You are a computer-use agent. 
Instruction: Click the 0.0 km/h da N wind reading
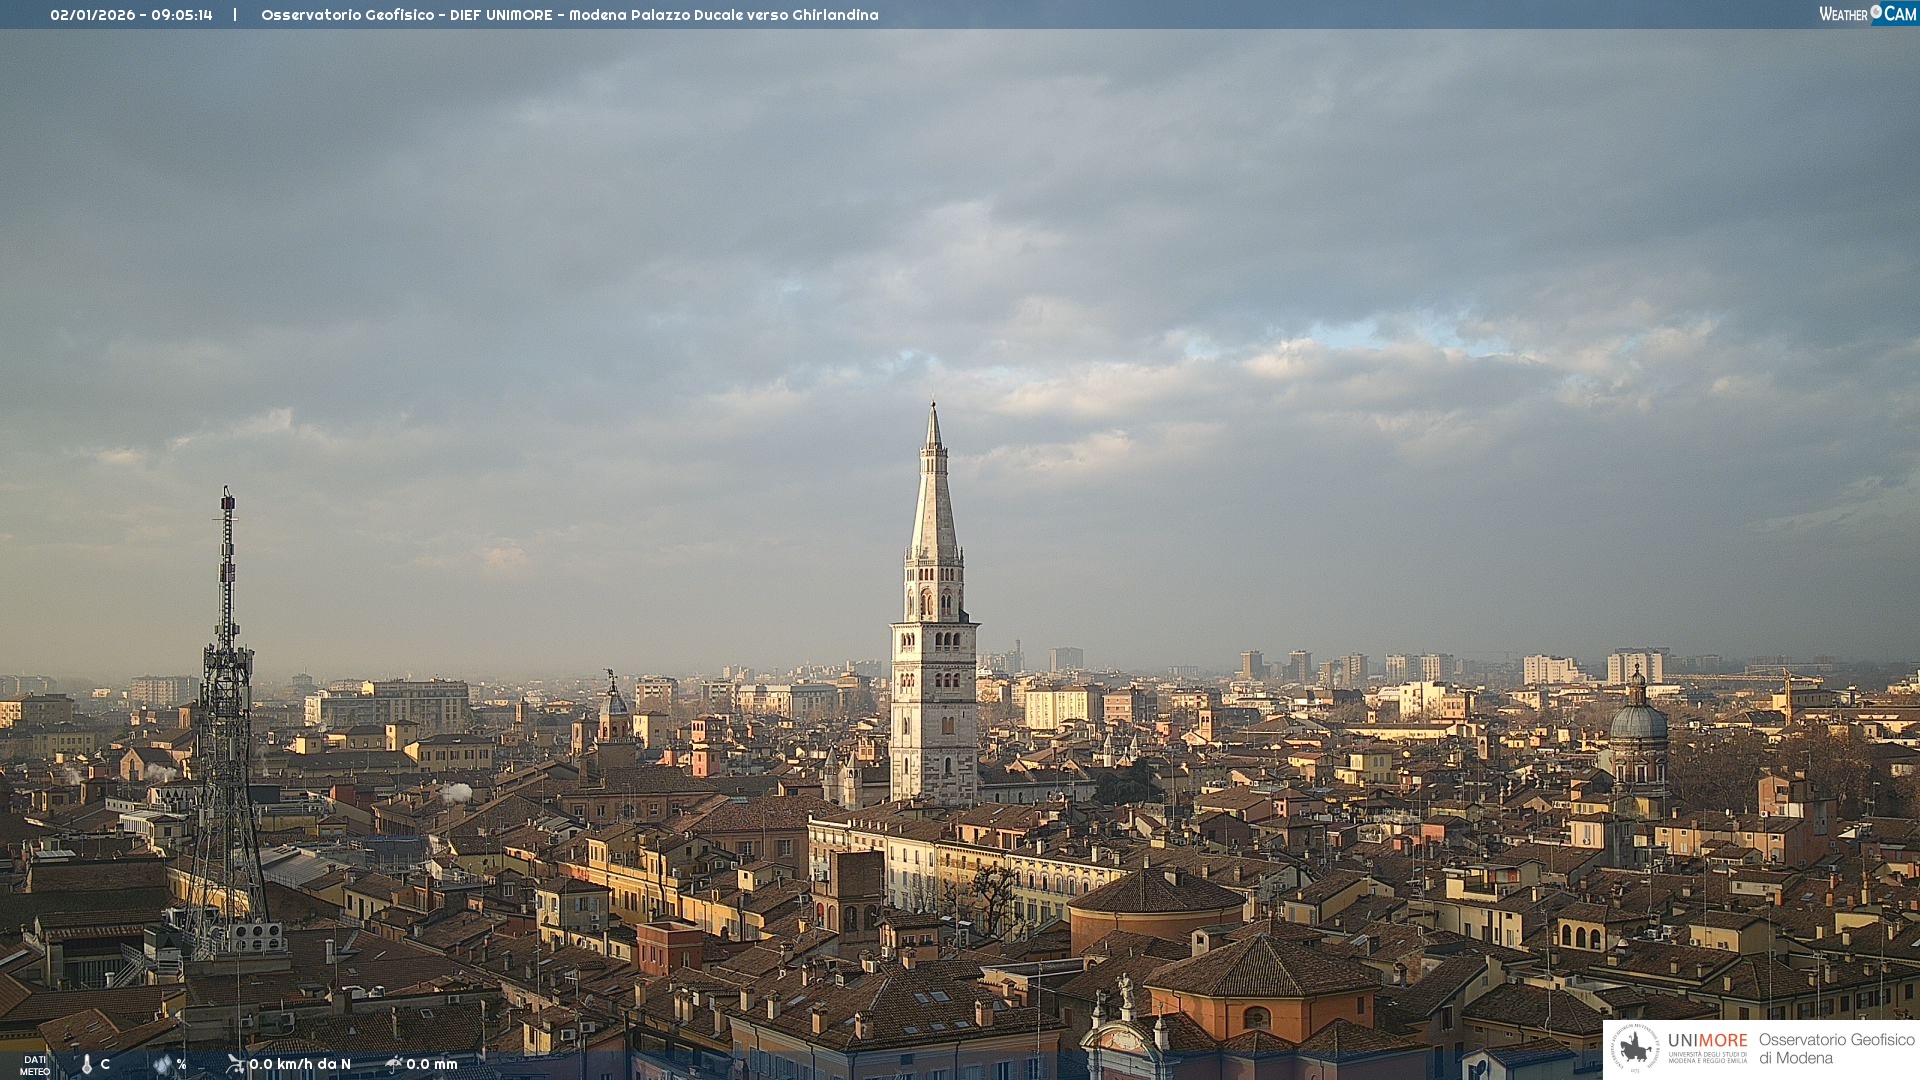[300, 1064]
